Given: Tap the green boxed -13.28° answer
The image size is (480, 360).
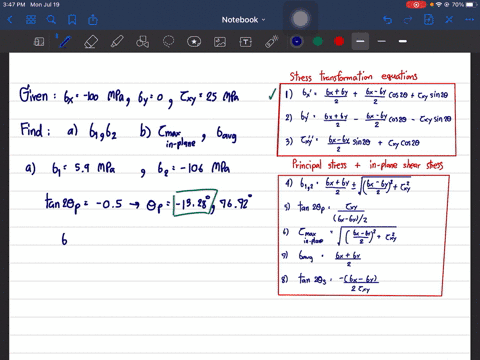Looking at the screenshot, I should 195,203.
